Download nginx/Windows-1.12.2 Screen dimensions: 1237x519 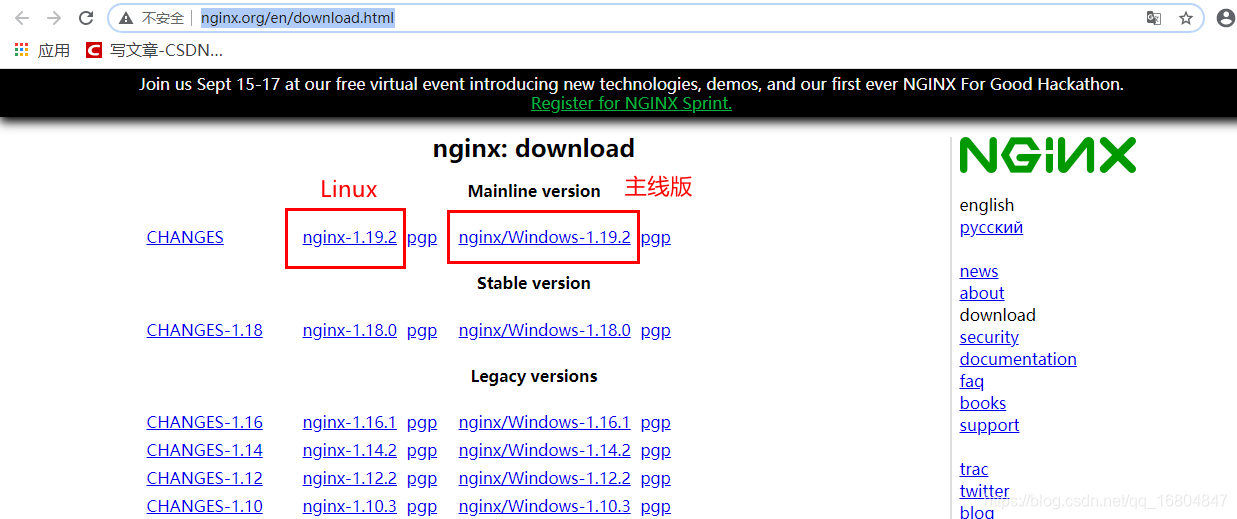click(x=544, y=478)
